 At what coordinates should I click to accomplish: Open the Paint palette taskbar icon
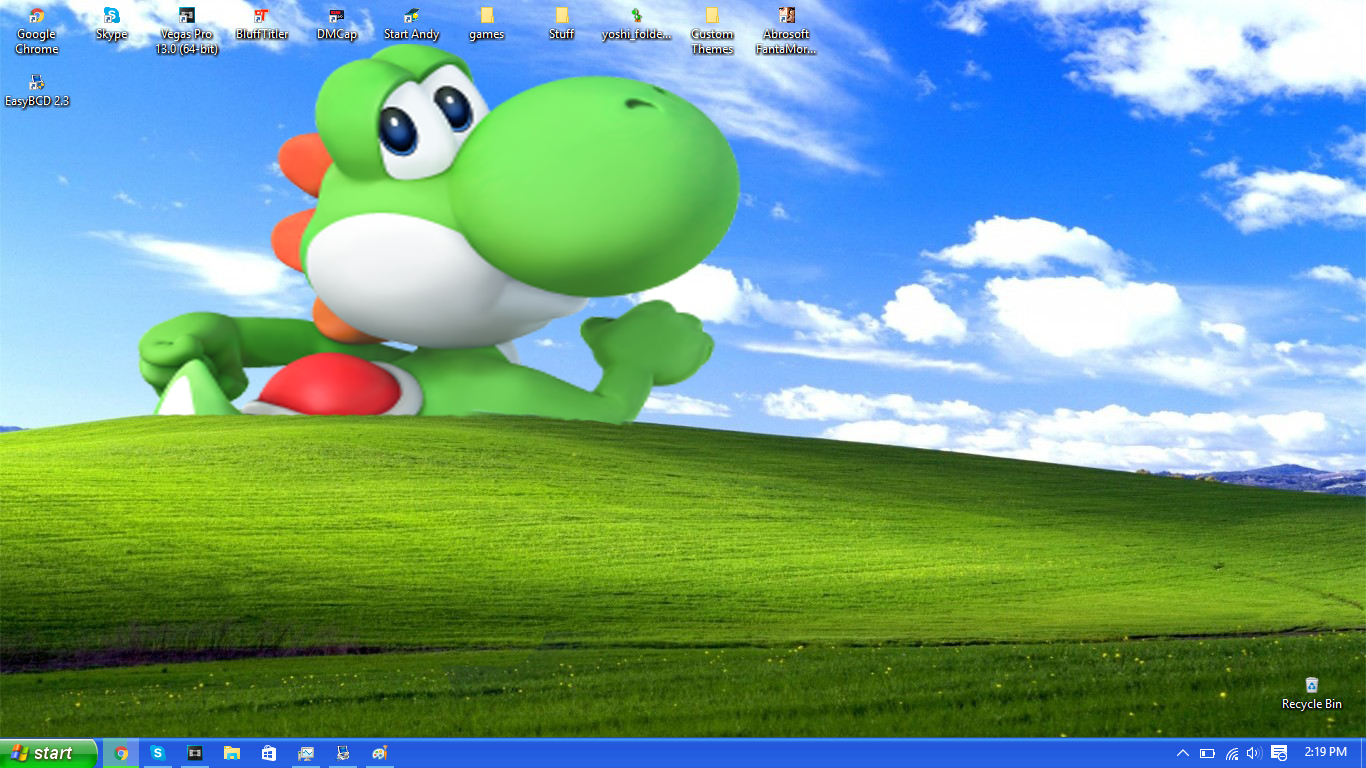click(x=380, y=753)
